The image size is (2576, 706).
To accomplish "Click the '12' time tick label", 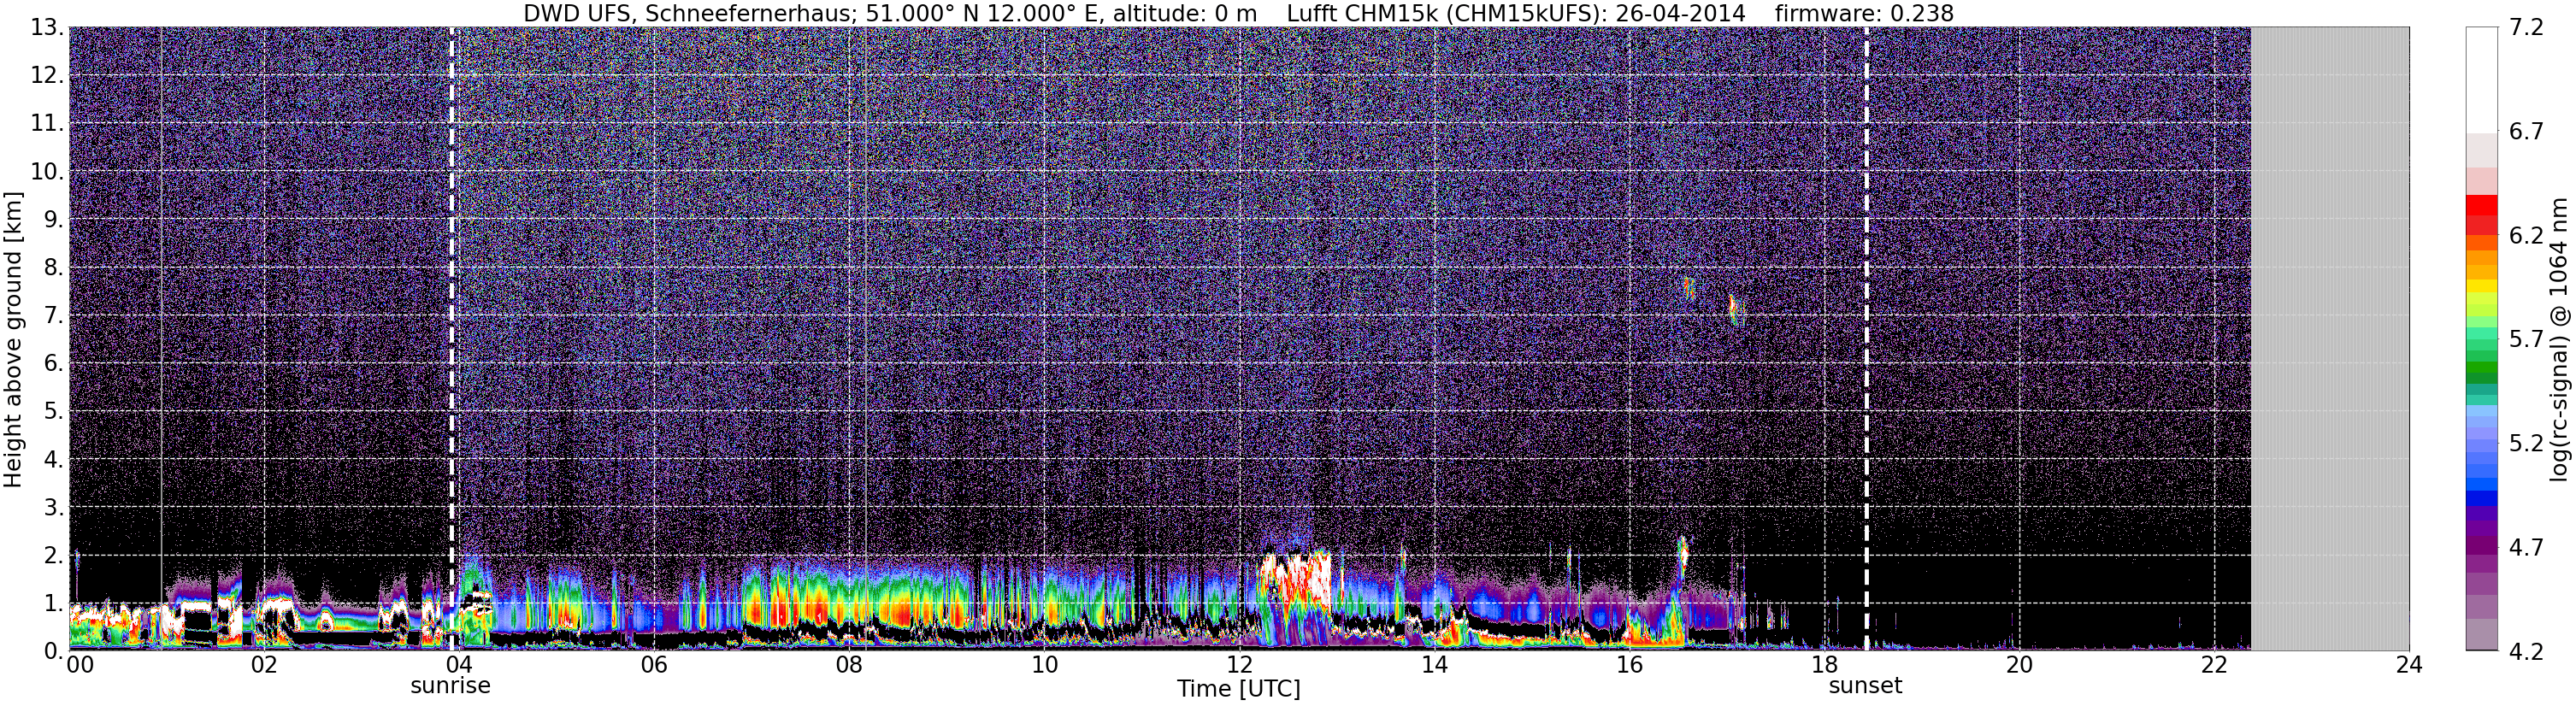I will [x=1239, y=666].
